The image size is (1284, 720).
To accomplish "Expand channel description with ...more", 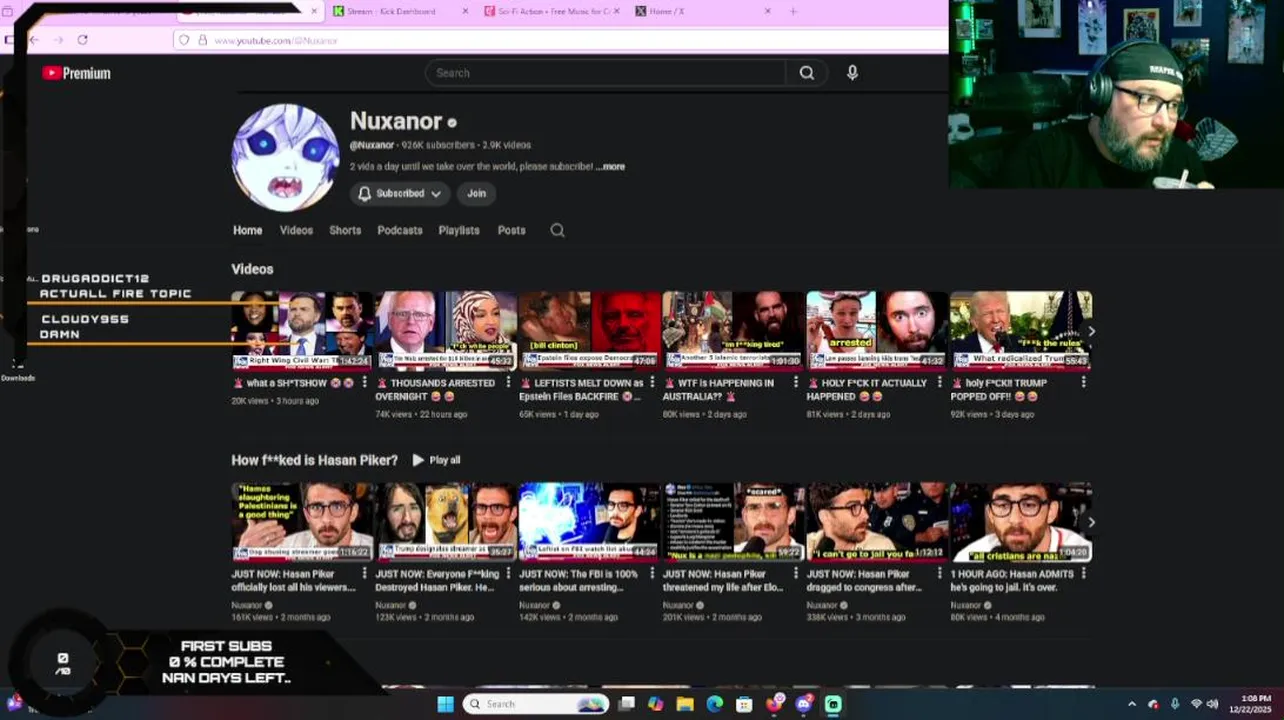I will [610, 167].
